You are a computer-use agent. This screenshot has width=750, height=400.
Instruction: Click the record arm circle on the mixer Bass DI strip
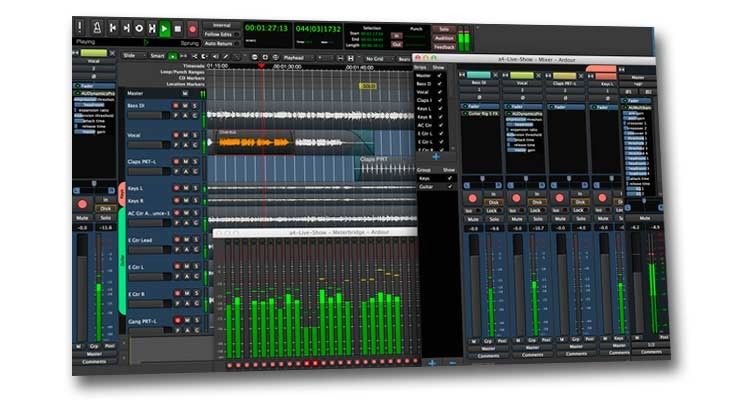pos(473,198)
